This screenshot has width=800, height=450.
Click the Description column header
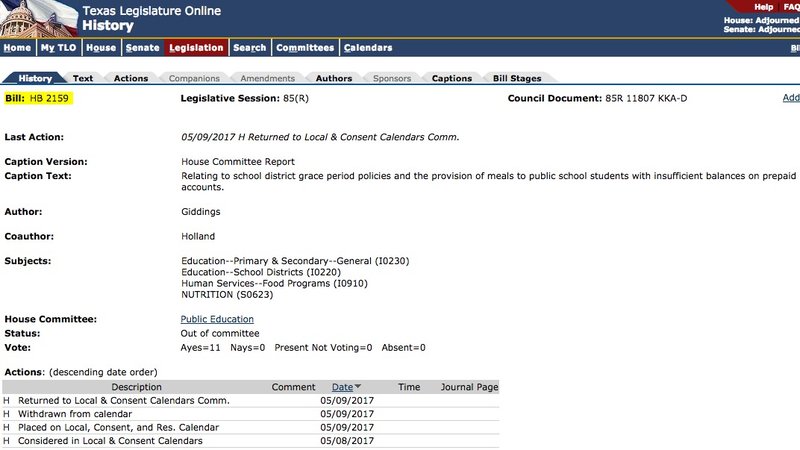pyautogui.click(x=136, y=387)
